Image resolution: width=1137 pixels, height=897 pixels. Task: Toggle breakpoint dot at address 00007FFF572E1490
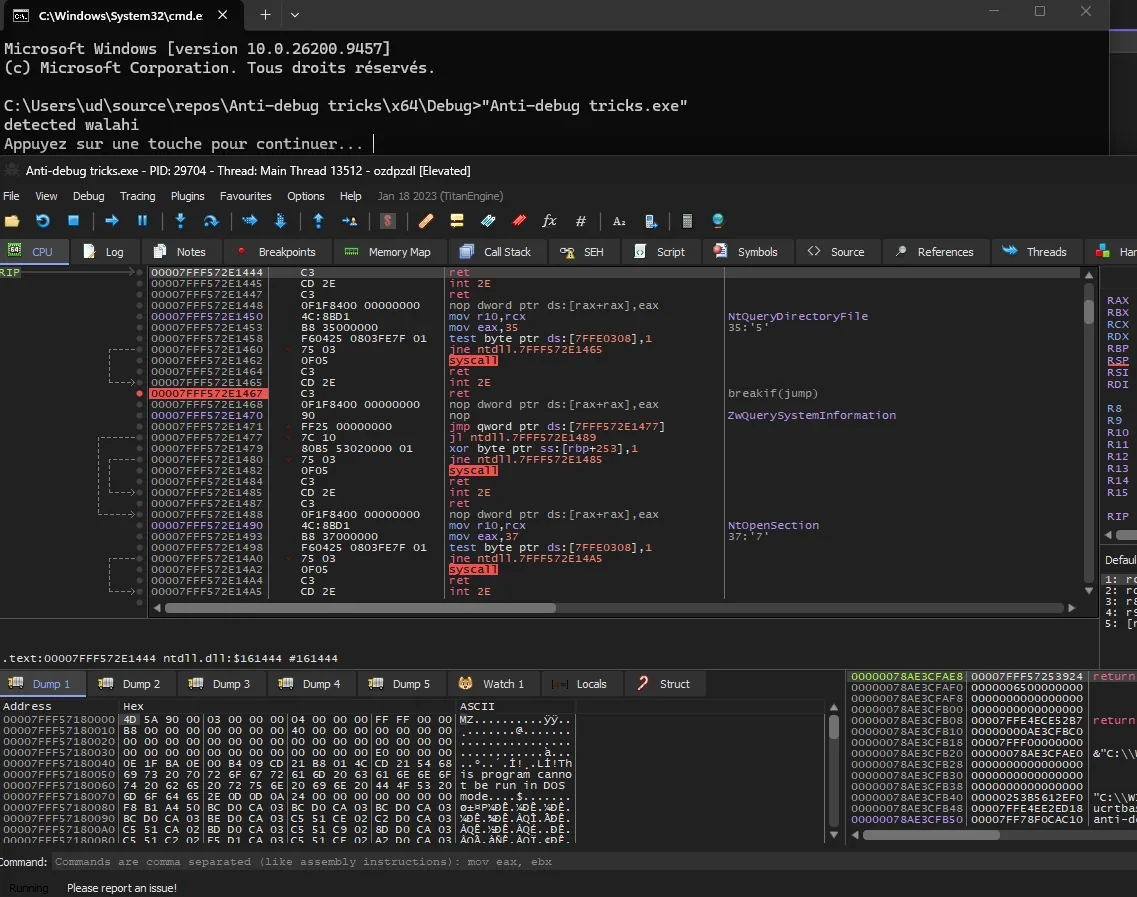[x=139, y=526]
